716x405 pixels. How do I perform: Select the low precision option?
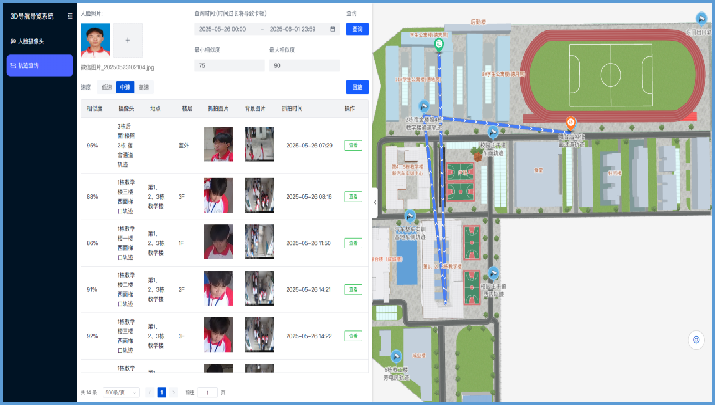tap(107, 87)
